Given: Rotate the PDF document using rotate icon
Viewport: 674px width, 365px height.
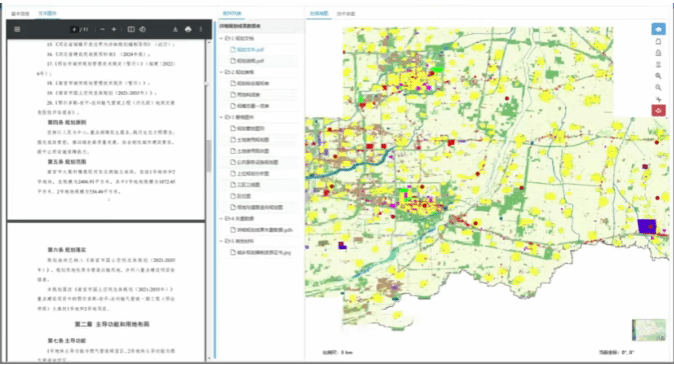Looking at the screenshot, I should point(143,29).
